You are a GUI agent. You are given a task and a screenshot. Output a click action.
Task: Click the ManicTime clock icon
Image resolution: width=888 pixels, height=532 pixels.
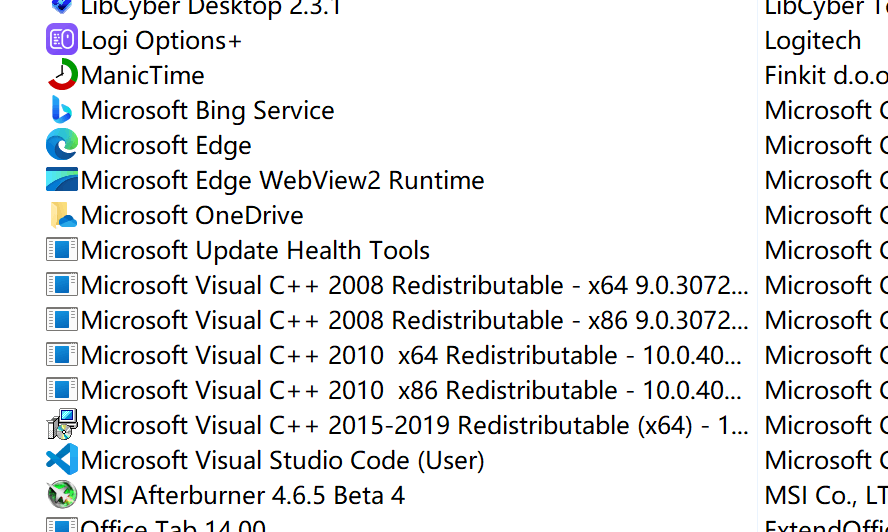(62, 75)
